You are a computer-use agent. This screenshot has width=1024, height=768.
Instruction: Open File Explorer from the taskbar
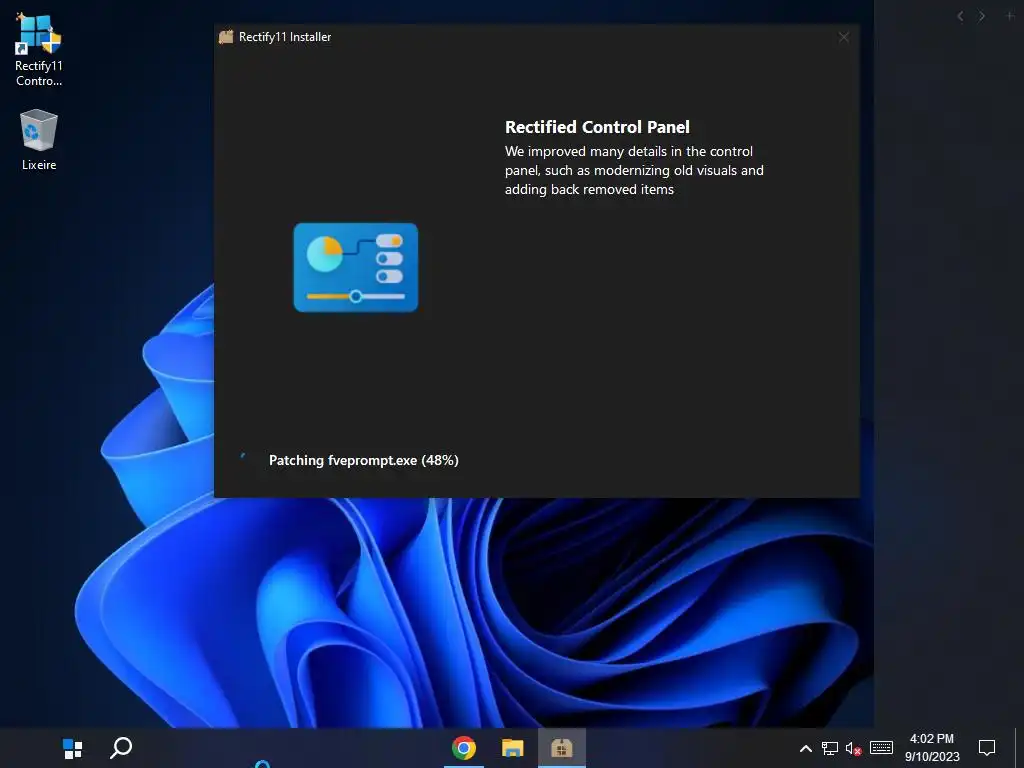(513, 748)
